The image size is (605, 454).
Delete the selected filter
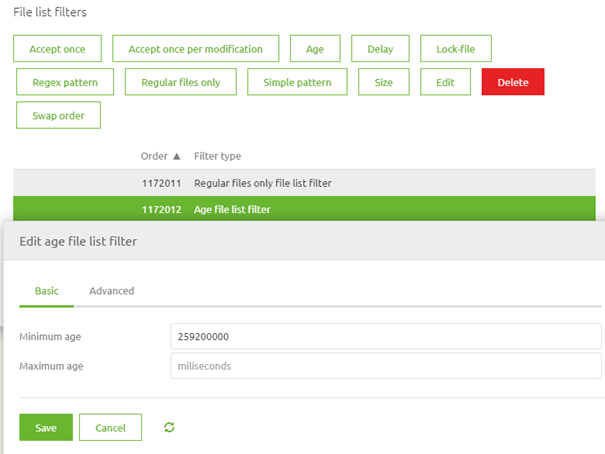click(x=513, y=82)
